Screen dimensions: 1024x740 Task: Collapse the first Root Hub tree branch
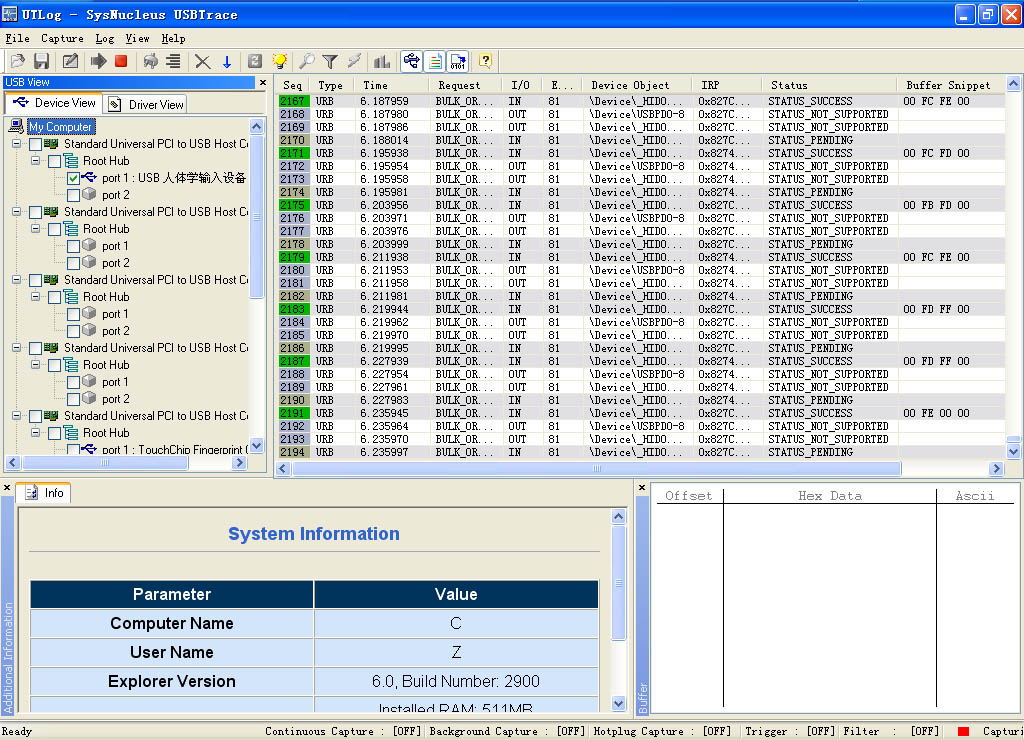[34, 160]
